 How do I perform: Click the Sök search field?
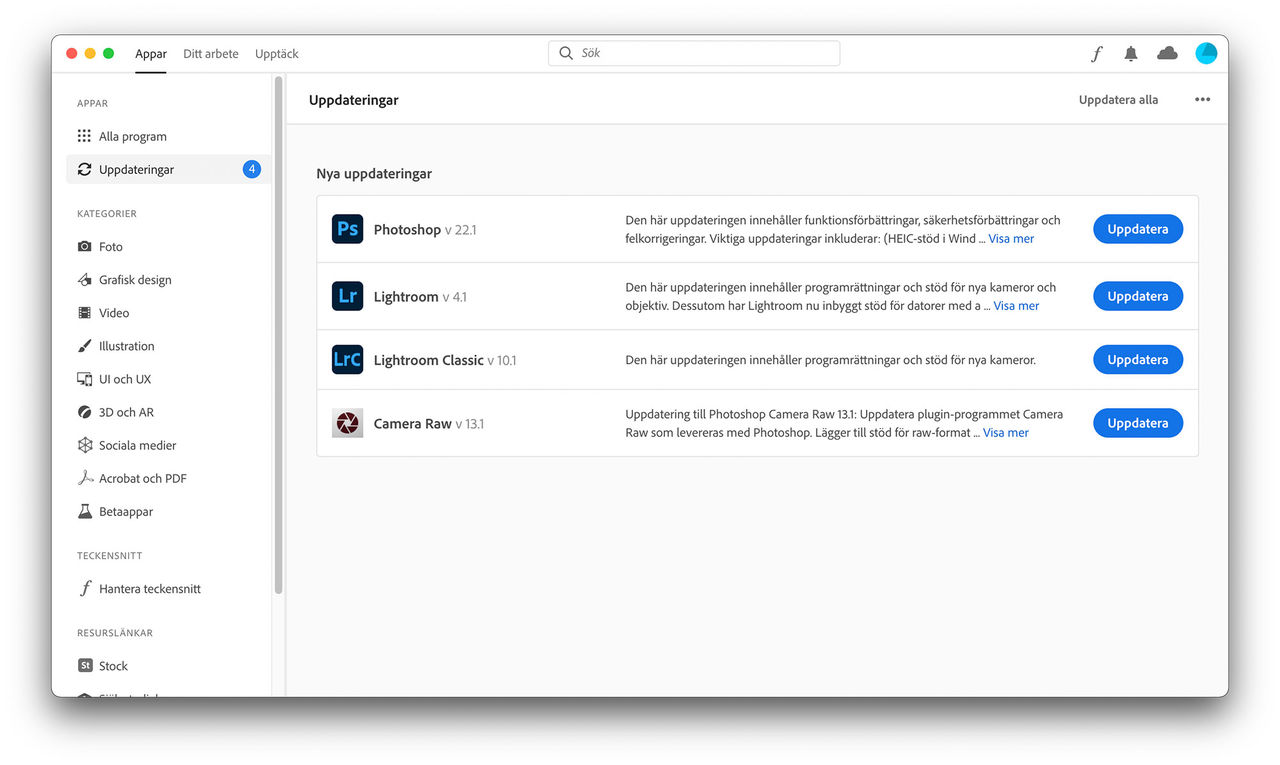click(694, 53)
